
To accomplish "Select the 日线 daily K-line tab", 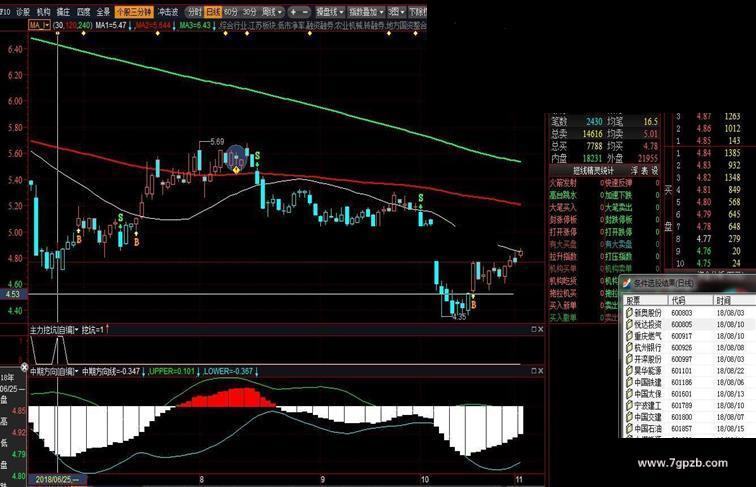I will [x=213, y=12].
